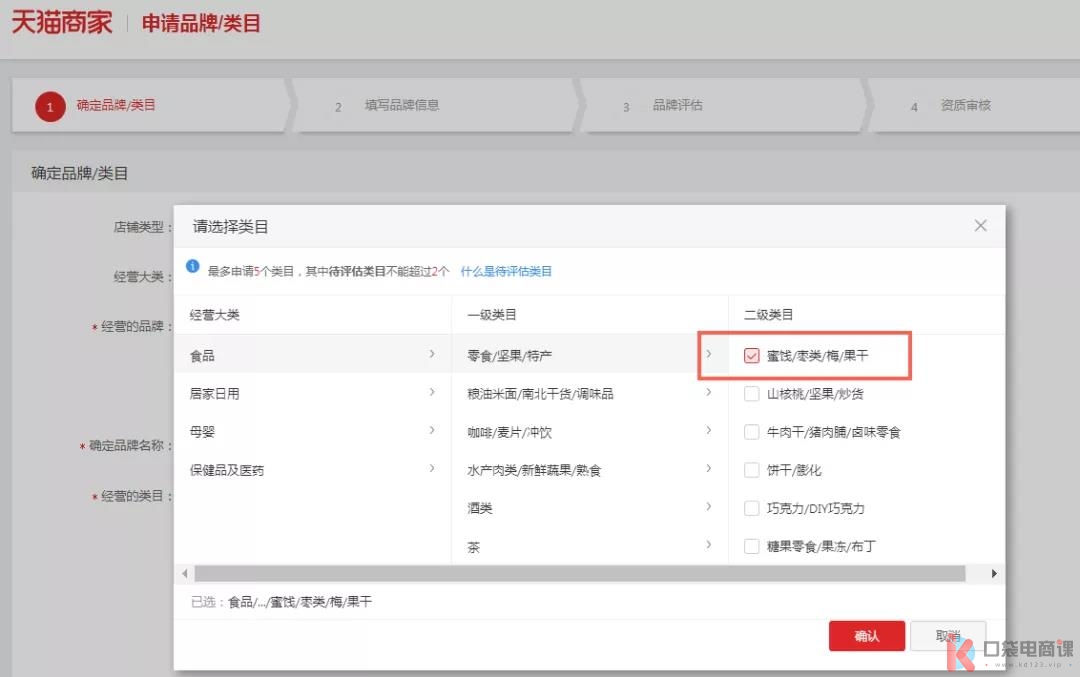Click the scrollbar right arrow
1080x677 pixels.
994,574
